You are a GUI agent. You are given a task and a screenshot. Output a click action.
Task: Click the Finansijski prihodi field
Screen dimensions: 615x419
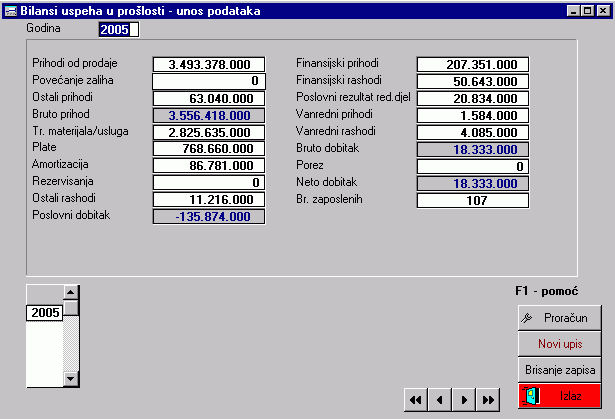pyautogui.click(x=473, y=64)
